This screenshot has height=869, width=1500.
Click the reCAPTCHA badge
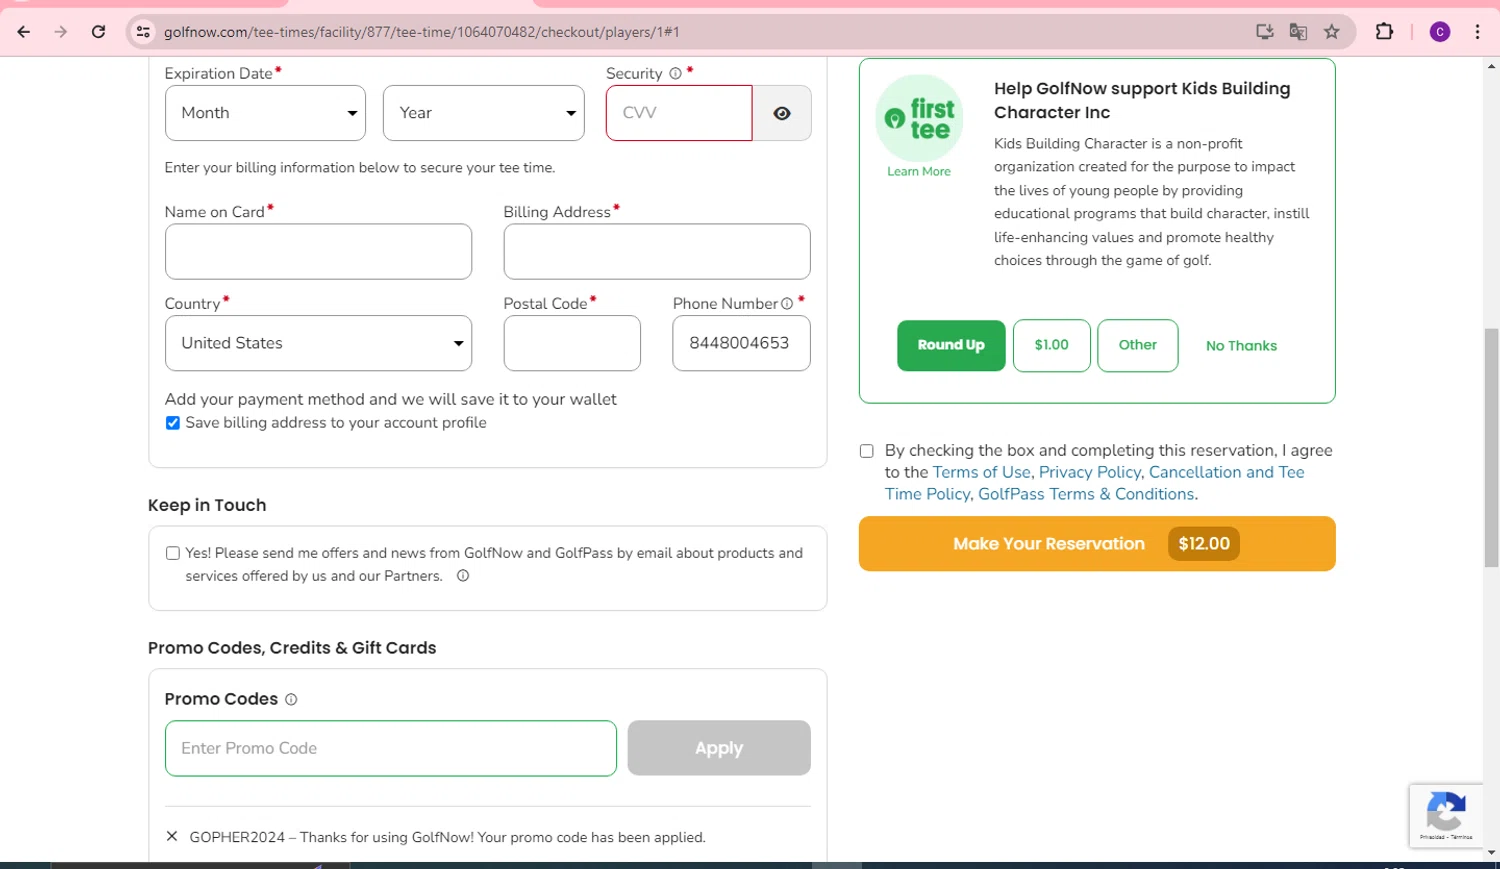[x=1446, y=816]
